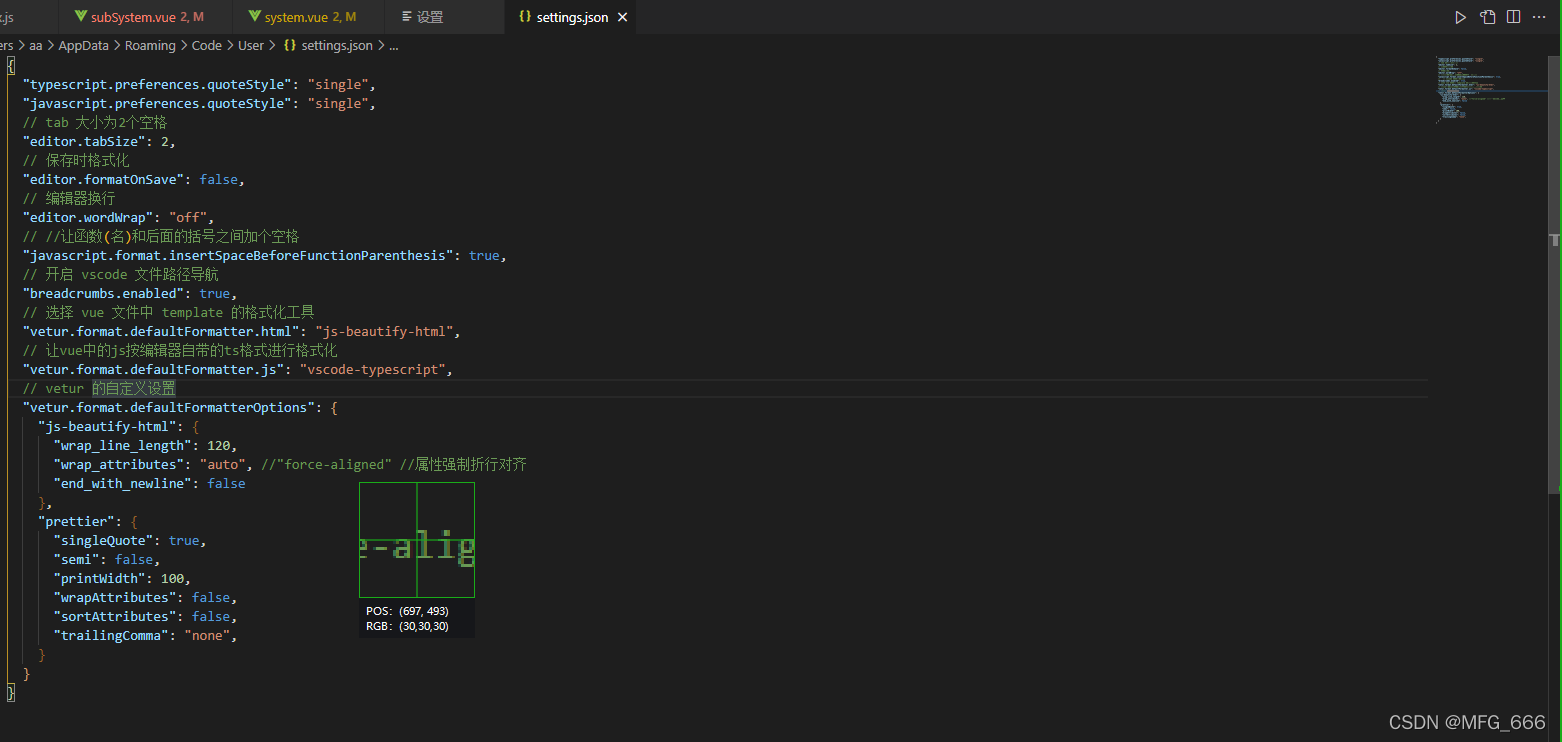
Task: Close the settings.json tab
Action: pos(623,17)
